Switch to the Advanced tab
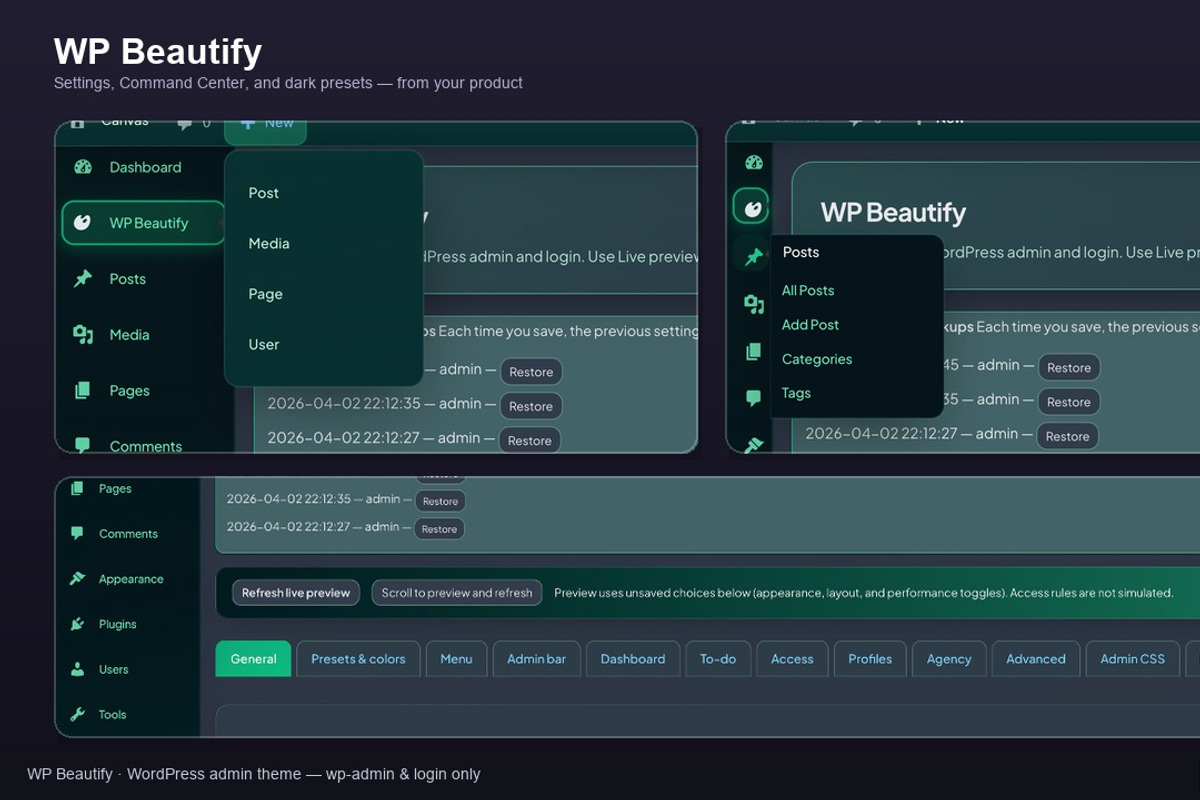1200x800 pixels. pyautogui.click(x=1036, y=659)
